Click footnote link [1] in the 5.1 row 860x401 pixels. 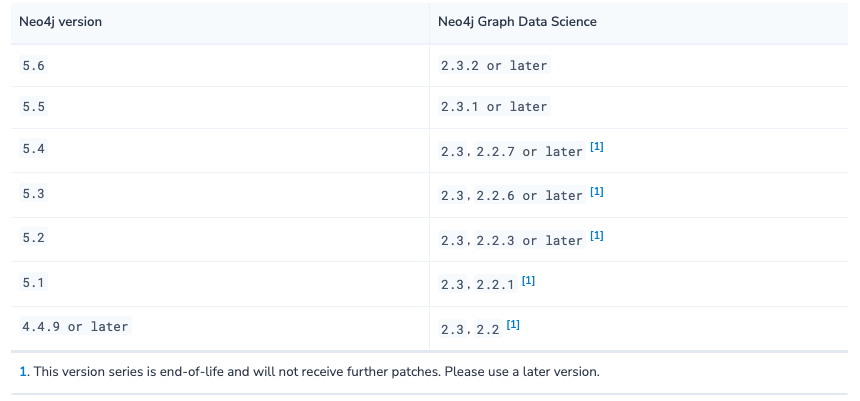[528, 280]
